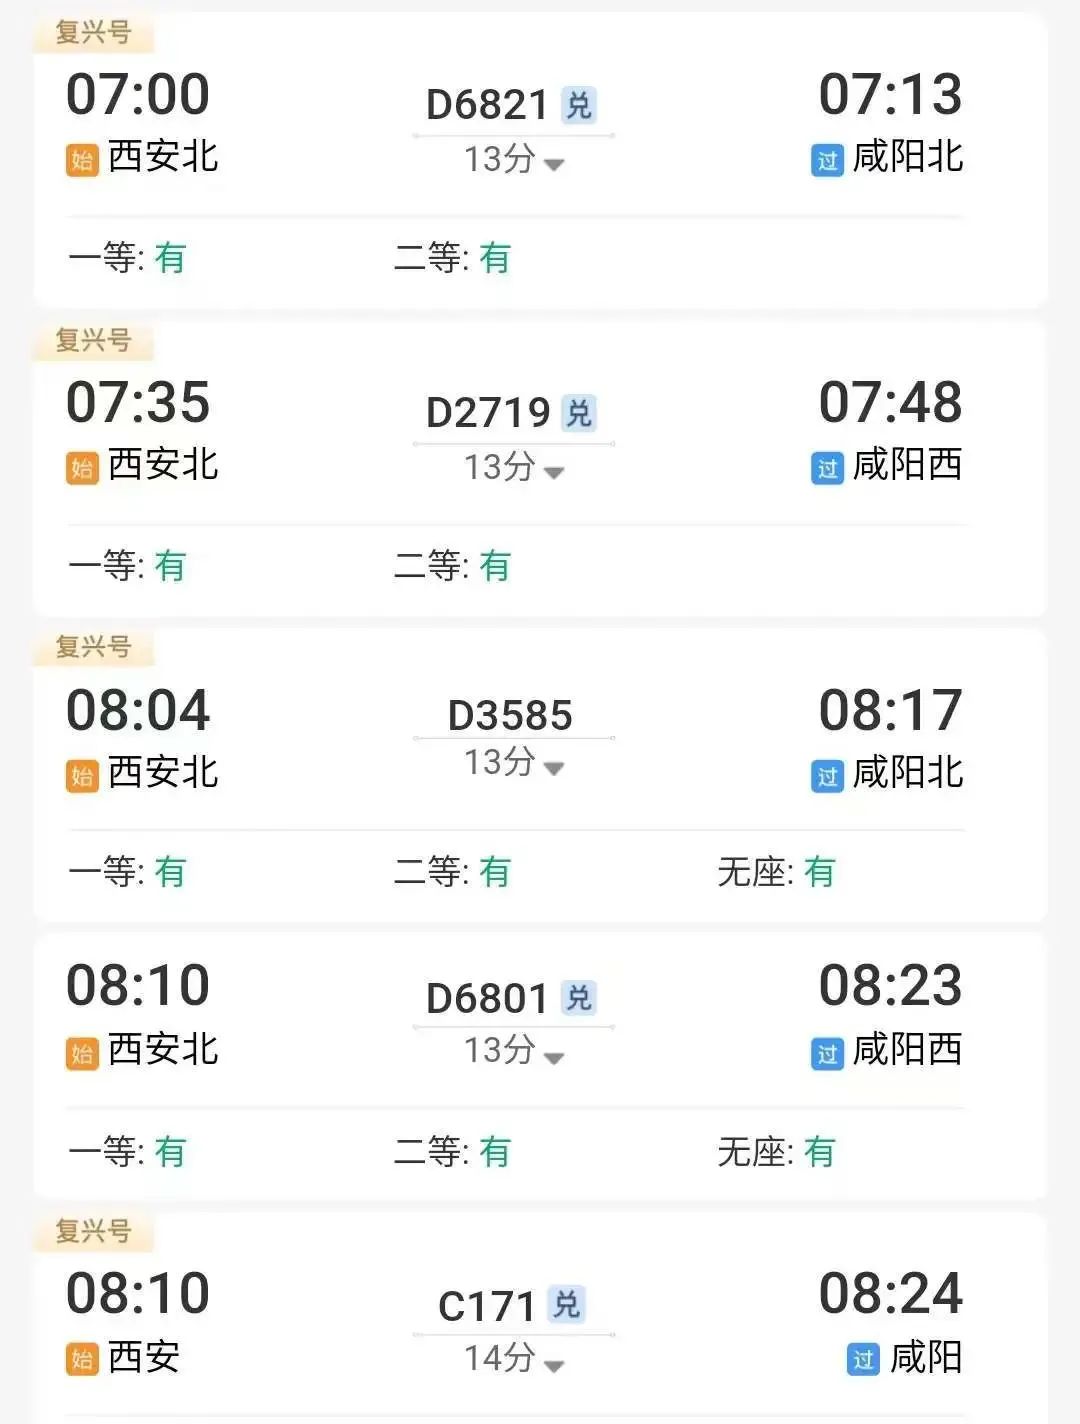Viewport: 1080px width, 1424px height.
Task: Expand the 13分 duration arrow for D2719
Action: click(x=554, y=472)
